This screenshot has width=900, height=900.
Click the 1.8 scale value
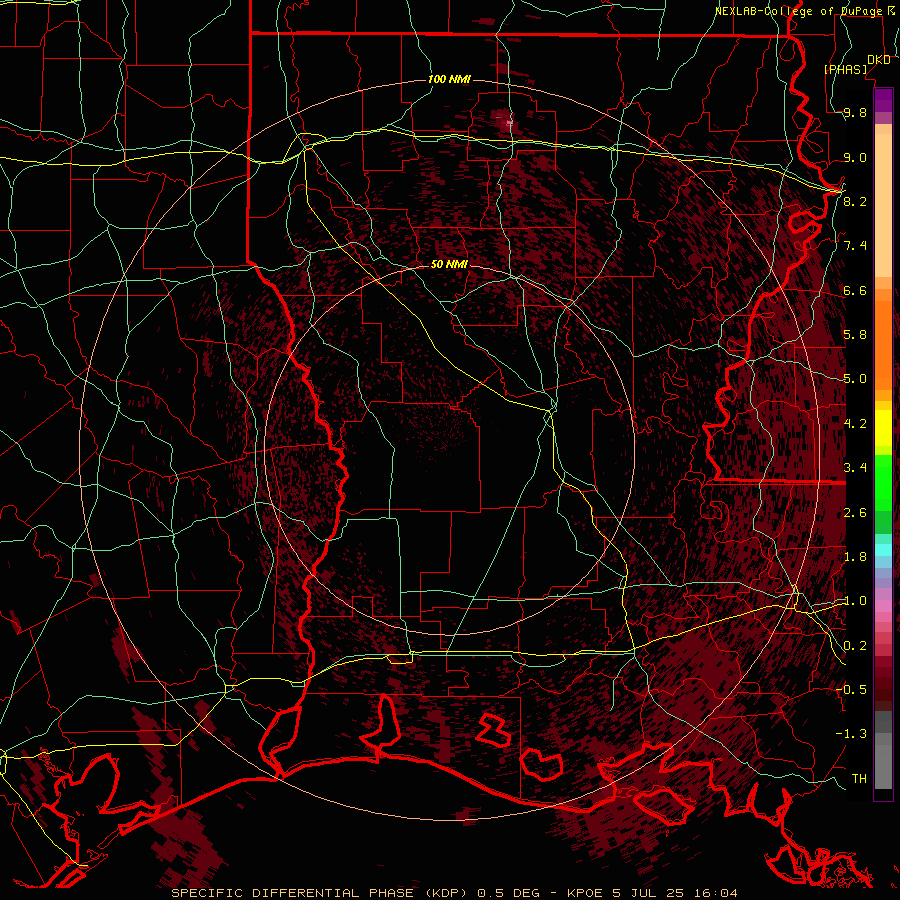click(855, 556)
